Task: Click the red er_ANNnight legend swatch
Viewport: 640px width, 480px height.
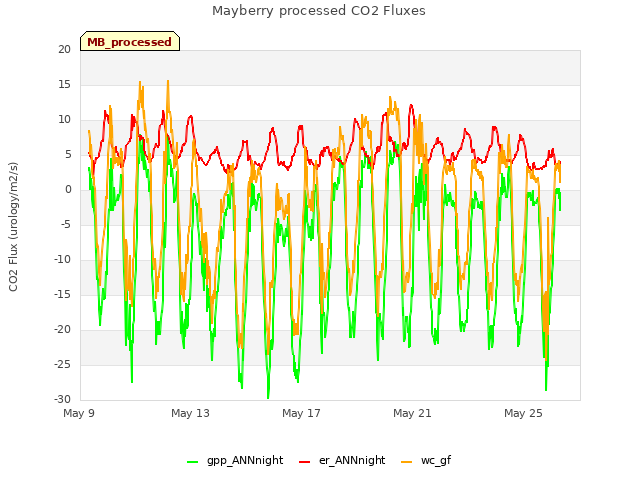Action: pos(304,461)
